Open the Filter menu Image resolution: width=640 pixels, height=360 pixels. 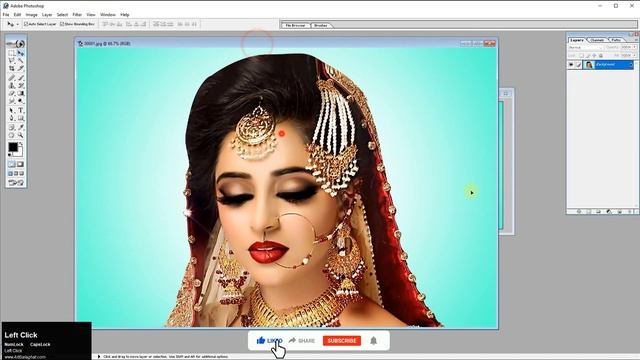coord(77,15)
